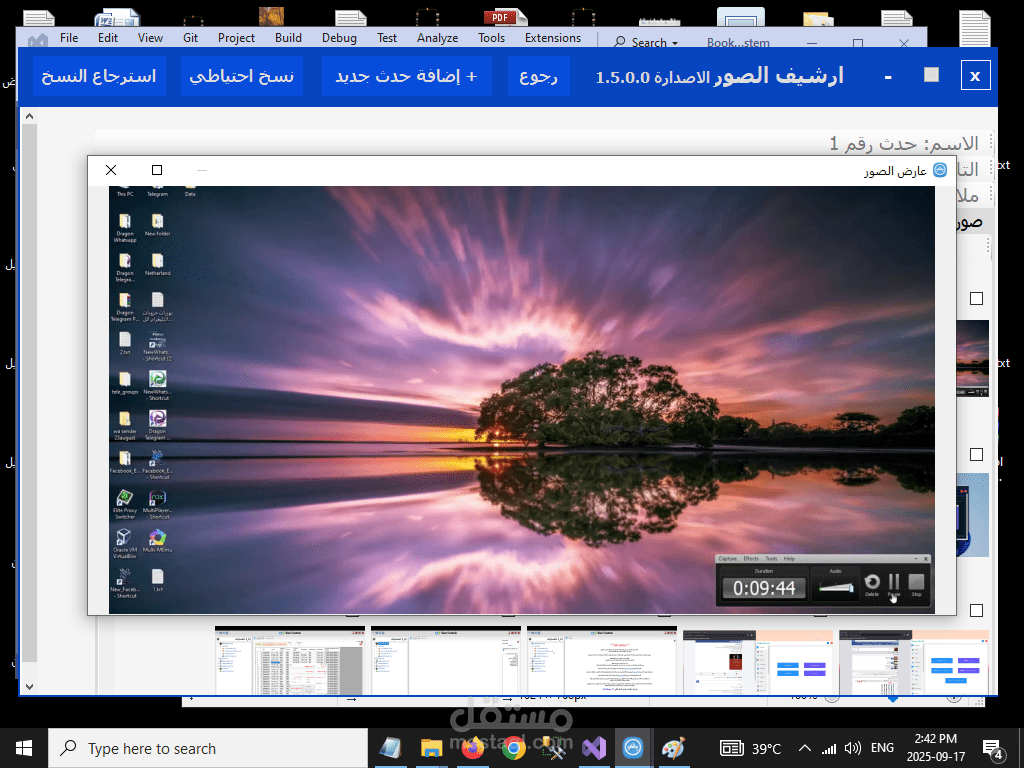
Task: Open the third thumbnail in the bottom strip
Action: (x=602, y=661)
